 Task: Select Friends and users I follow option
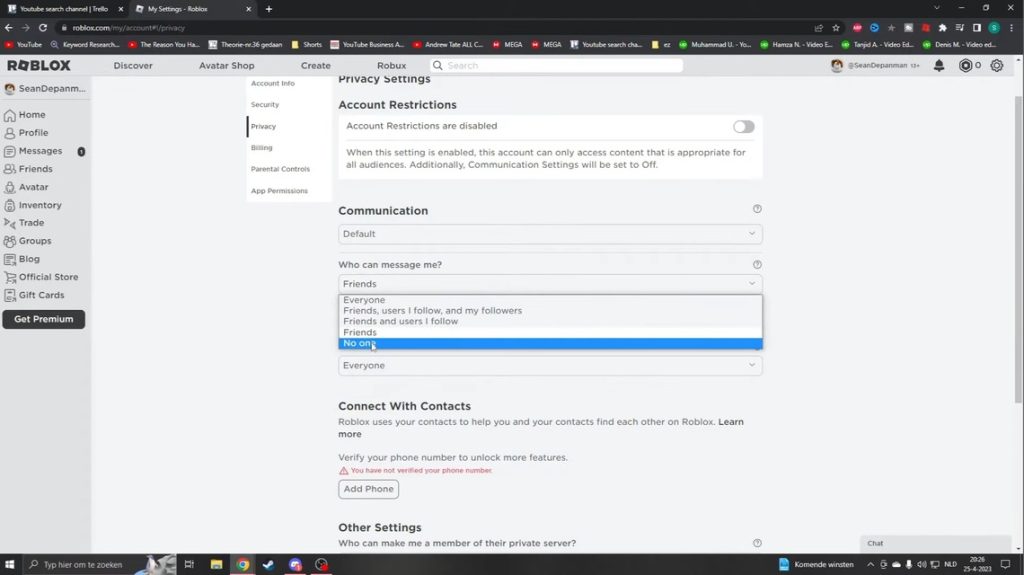pos(550,321)
